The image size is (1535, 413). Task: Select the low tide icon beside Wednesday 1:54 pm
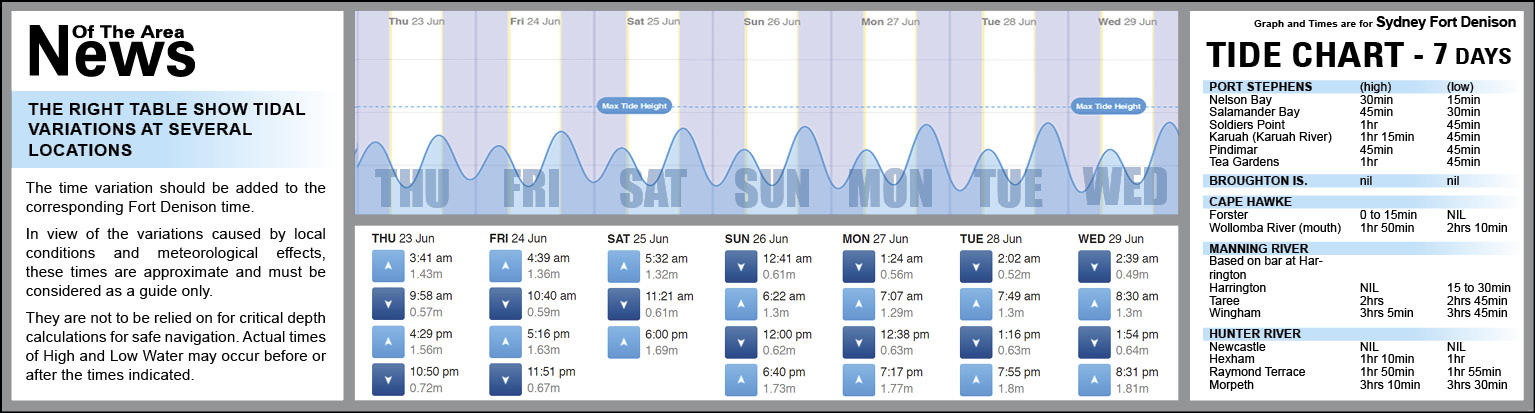tap(1095, 342)
